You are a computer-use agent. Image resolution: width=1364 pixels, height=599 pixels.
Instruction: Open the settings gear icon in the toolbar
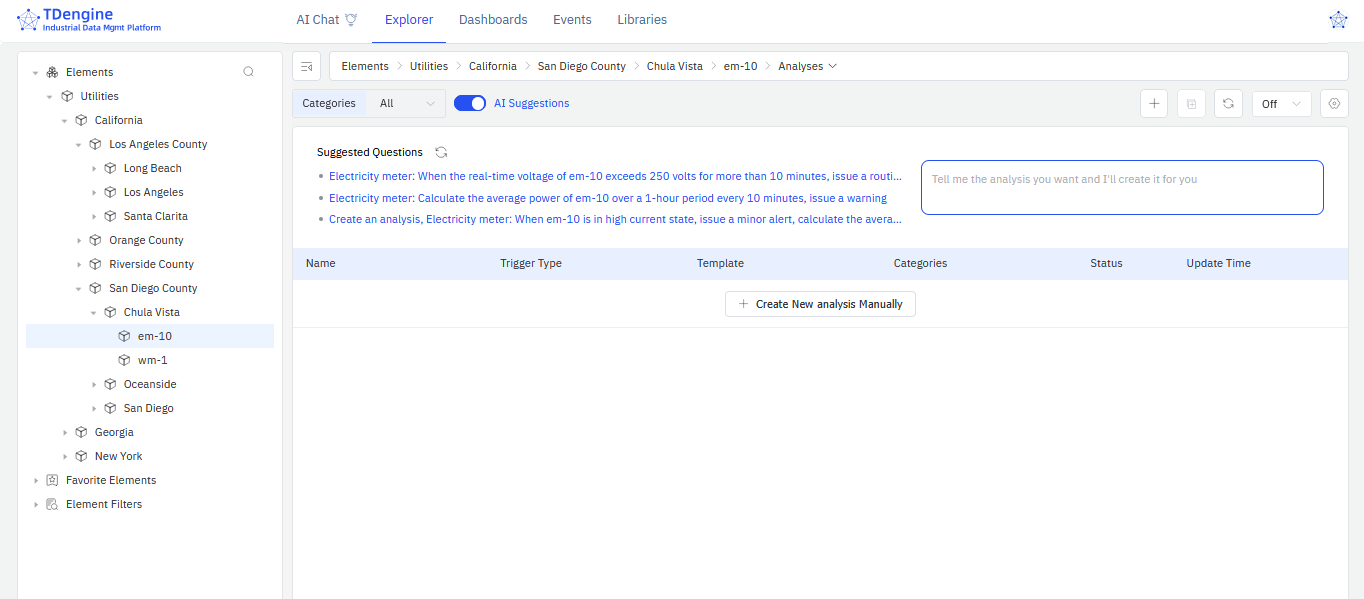[x=1334, y=104]
